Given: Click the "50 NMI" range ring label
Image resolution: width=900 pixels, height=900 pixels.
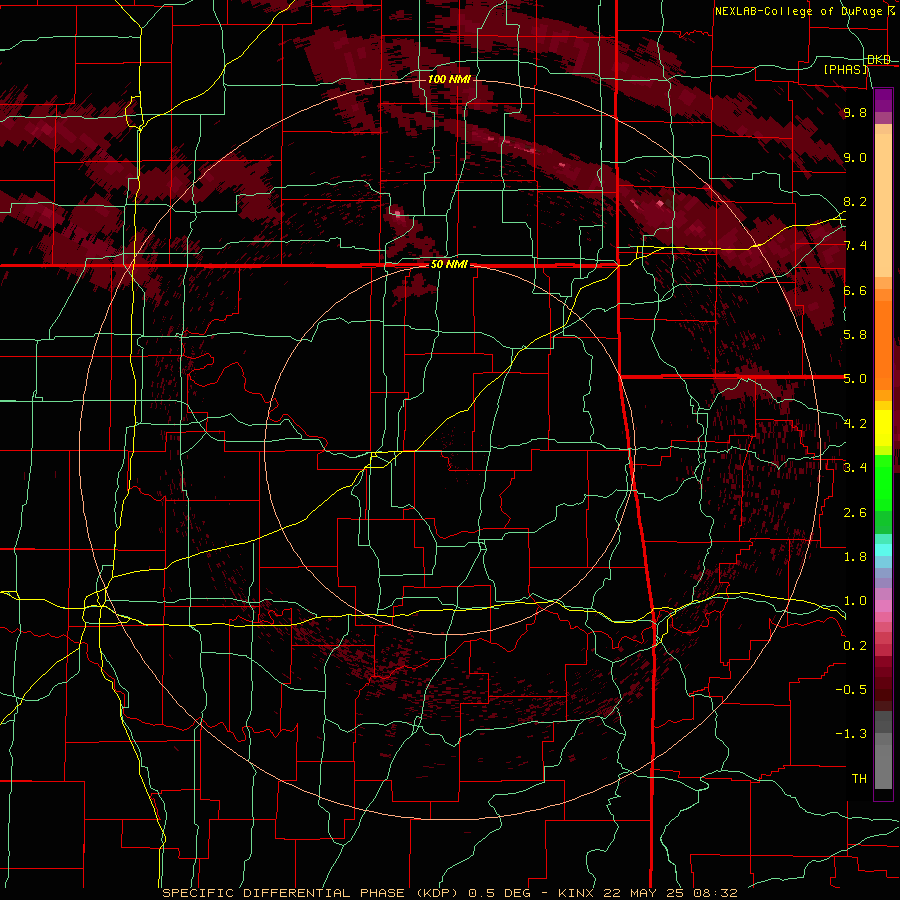Looking at the screenshot, I should point(449,265).
